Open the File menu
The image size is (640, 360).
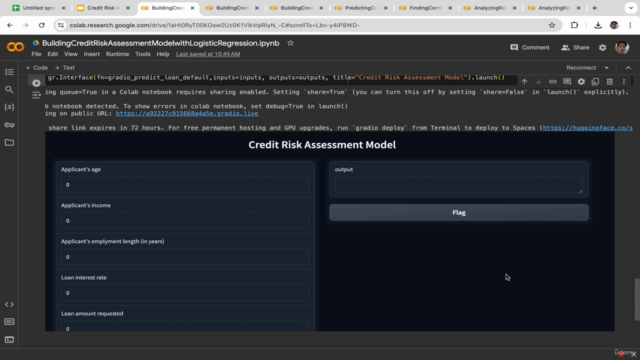click(x=36, y=54)
